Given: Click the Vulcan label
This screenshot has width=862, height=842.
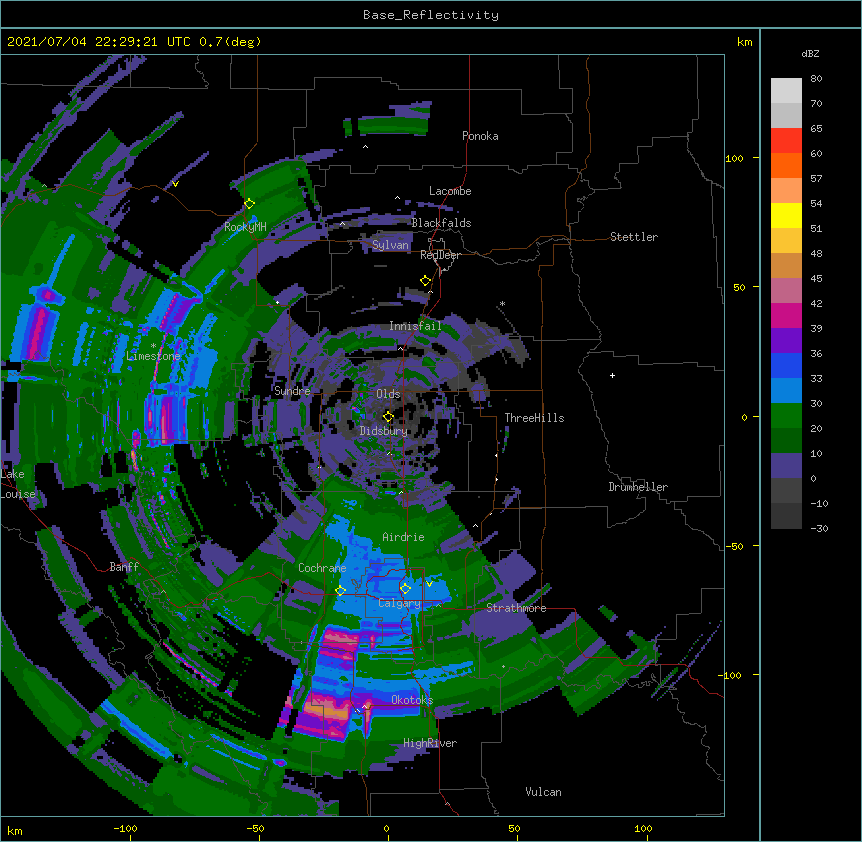Looking at the screenshot, I should (x=543, y=792).
